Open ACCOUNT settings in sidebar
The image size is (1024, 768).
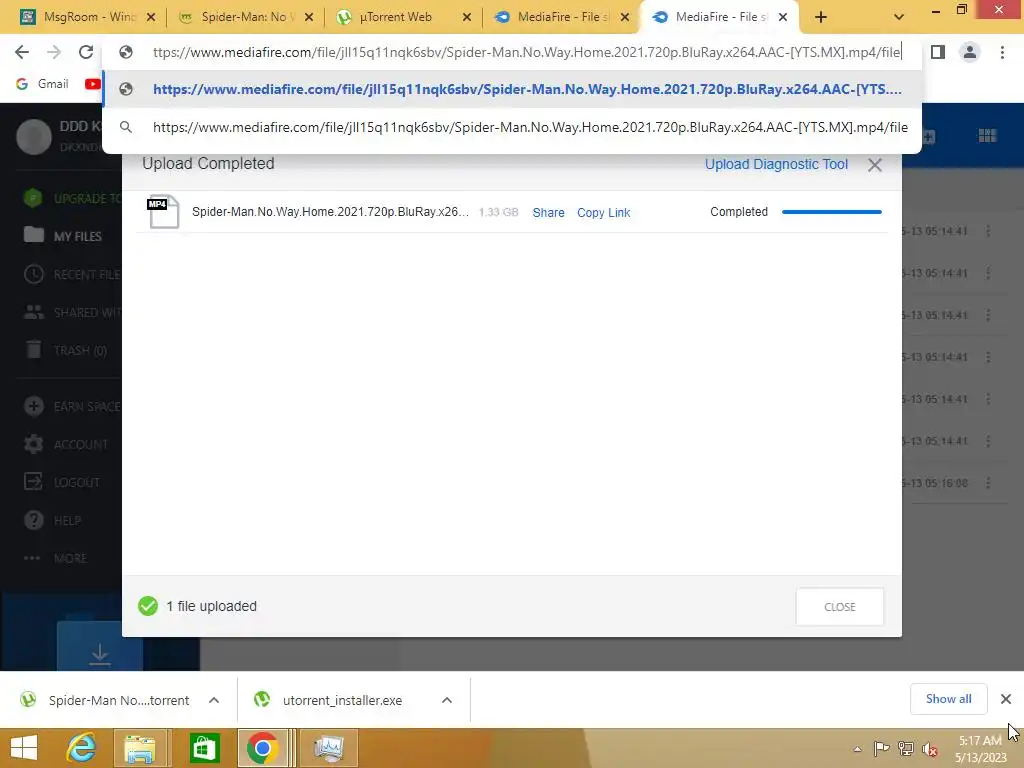pos(65,444)
